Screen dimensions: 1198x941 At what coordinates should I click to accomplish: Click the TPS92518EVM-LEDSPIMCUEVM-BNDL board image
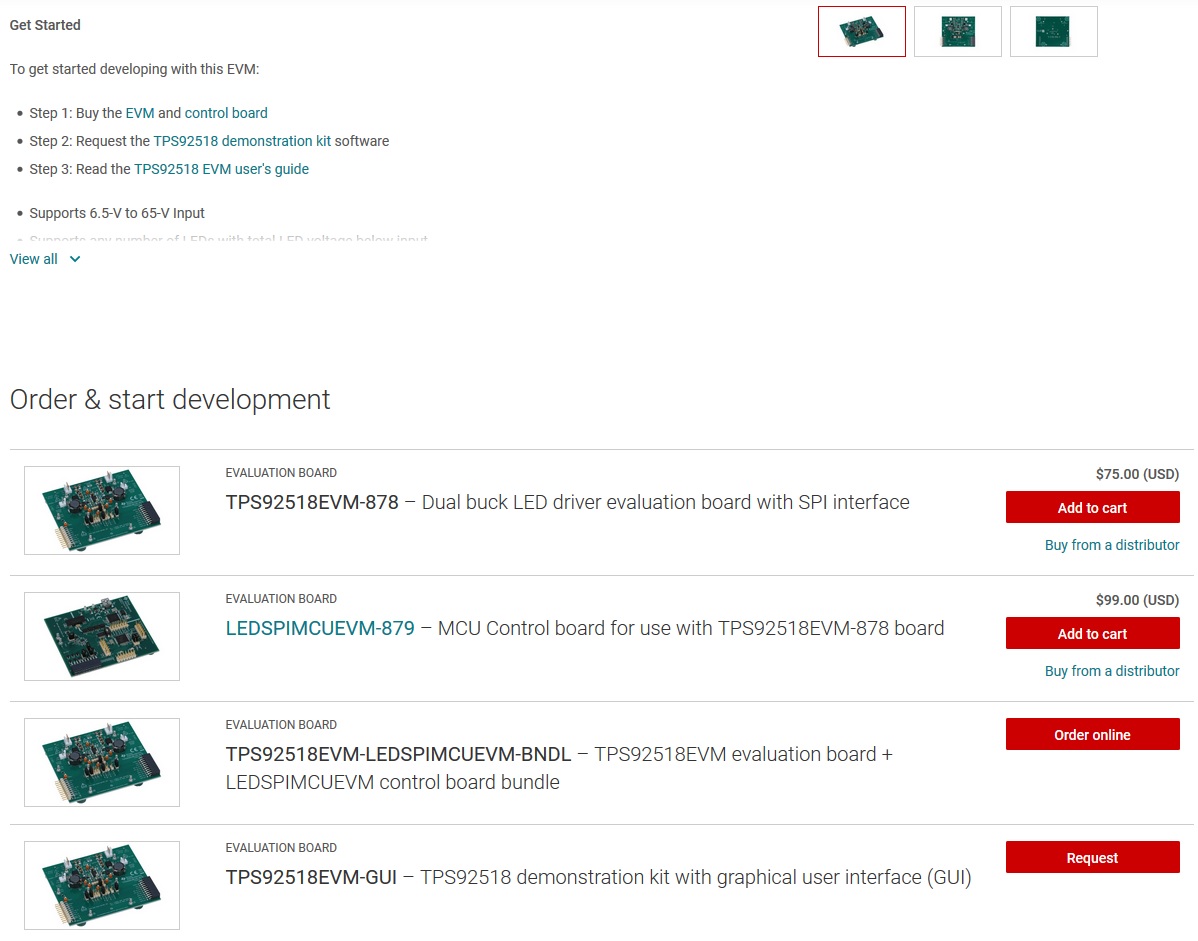102,762
